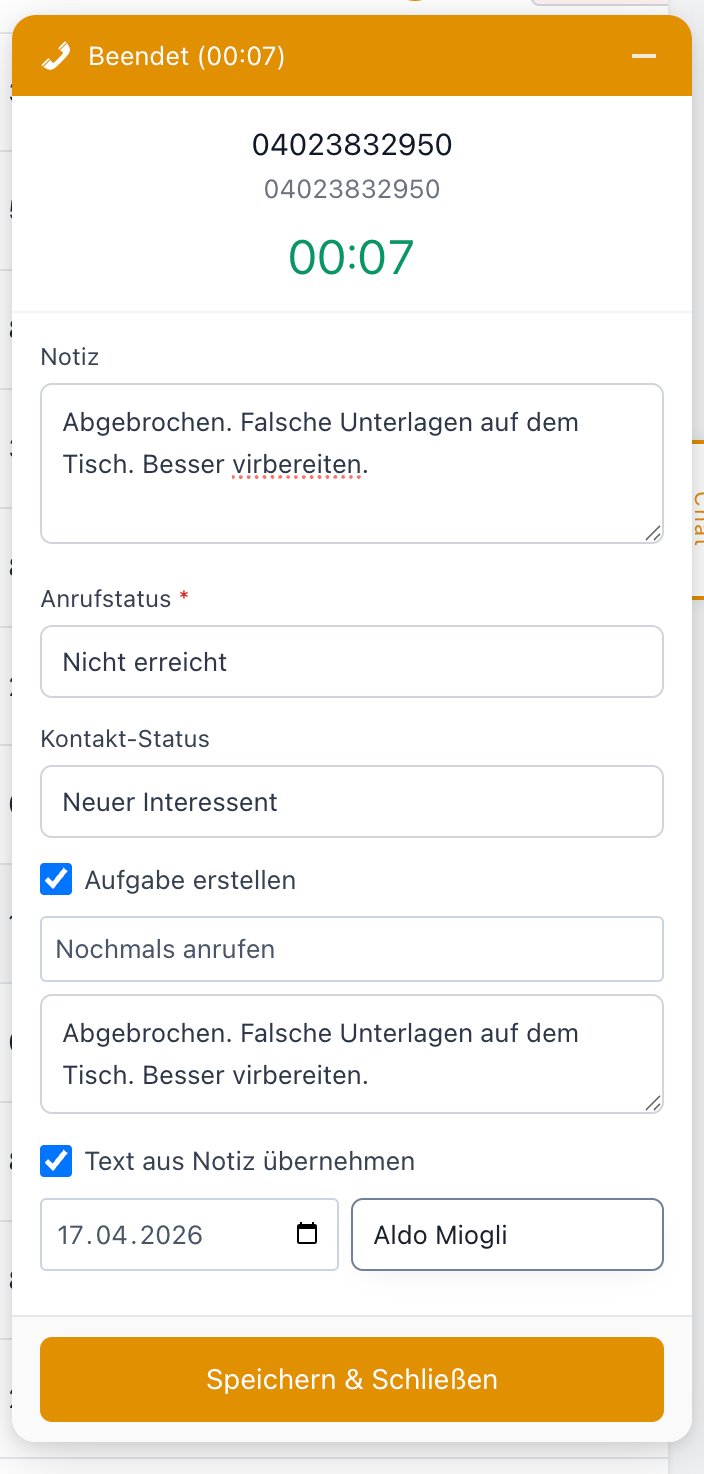The width and height of the screenshot is (704, 1474).
Task: Click the green 00:07 call timer
Action: (x=351, y=256)
